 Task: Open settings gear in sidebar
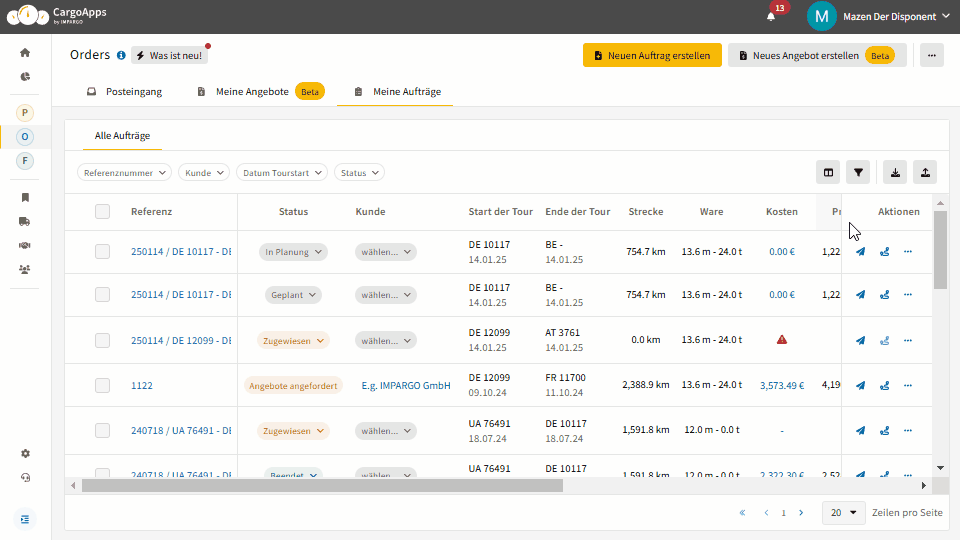pos(25,454)
